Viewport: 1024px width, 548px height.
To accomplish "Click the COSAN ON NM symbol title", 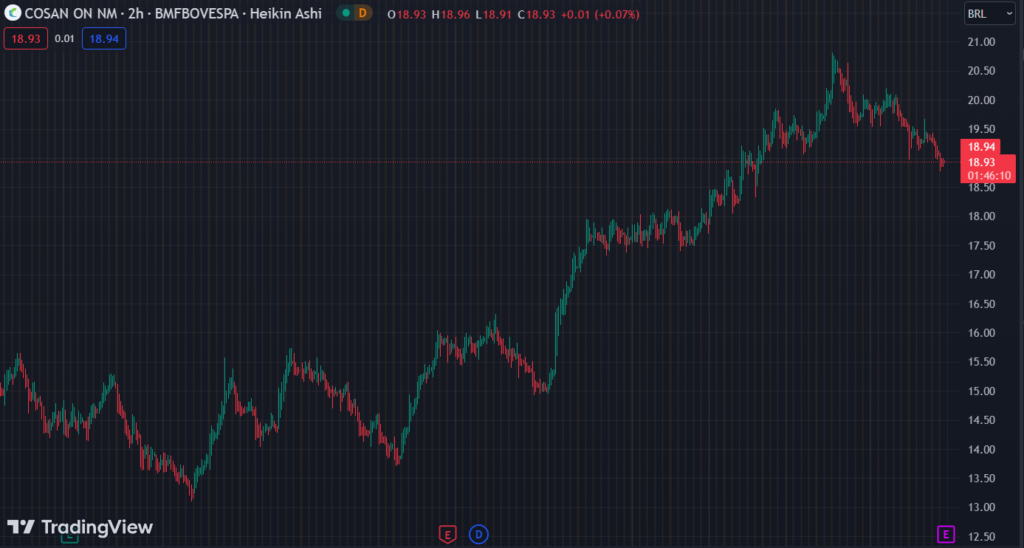I will tap(73, 14).
